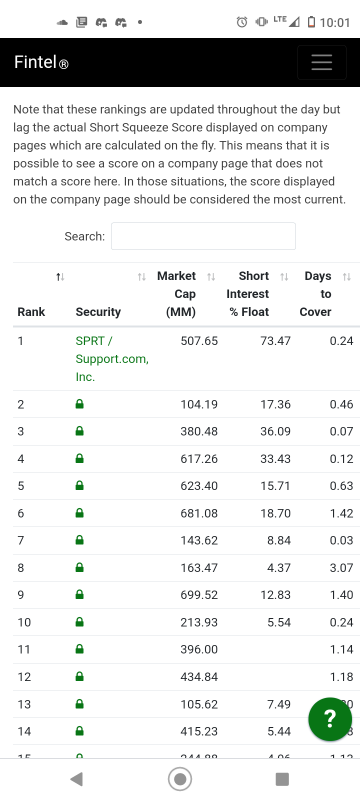360x800 pixels.
Task: Sort by Days to Cover arrows
Action: pos(347,277)
